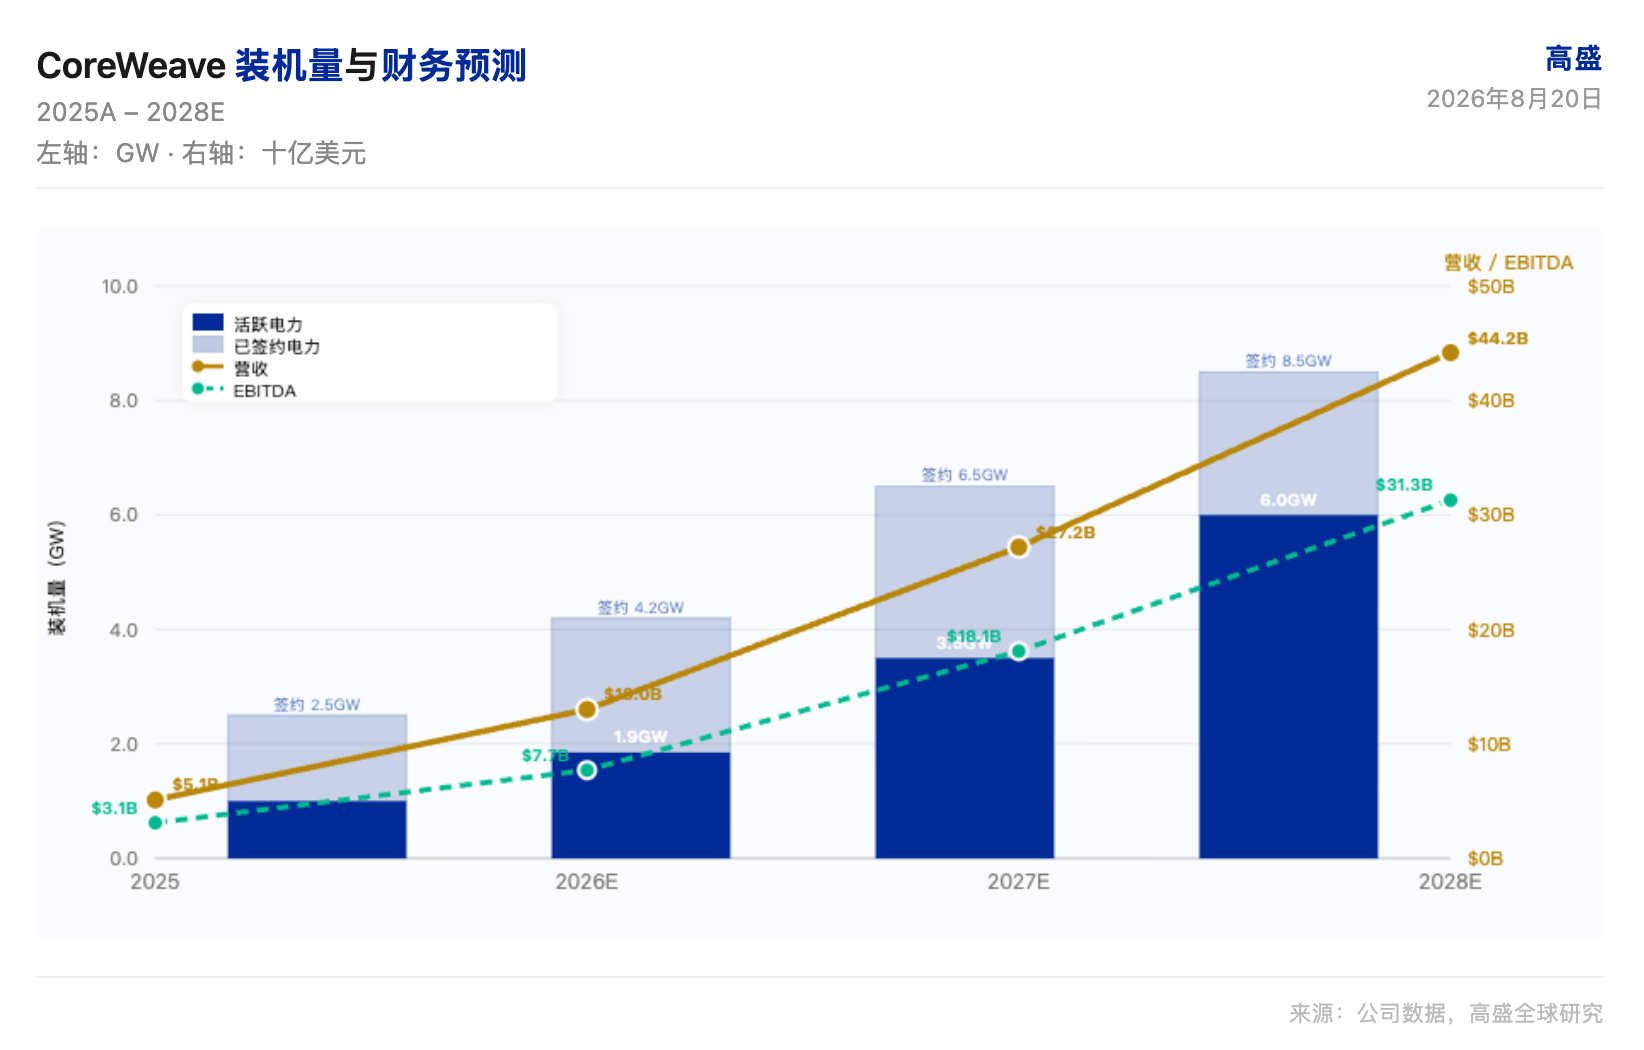Click the 营收 / EBITDA right axis title
This screenshot has width=1644, height=1050.
[x=1509, y=262]
